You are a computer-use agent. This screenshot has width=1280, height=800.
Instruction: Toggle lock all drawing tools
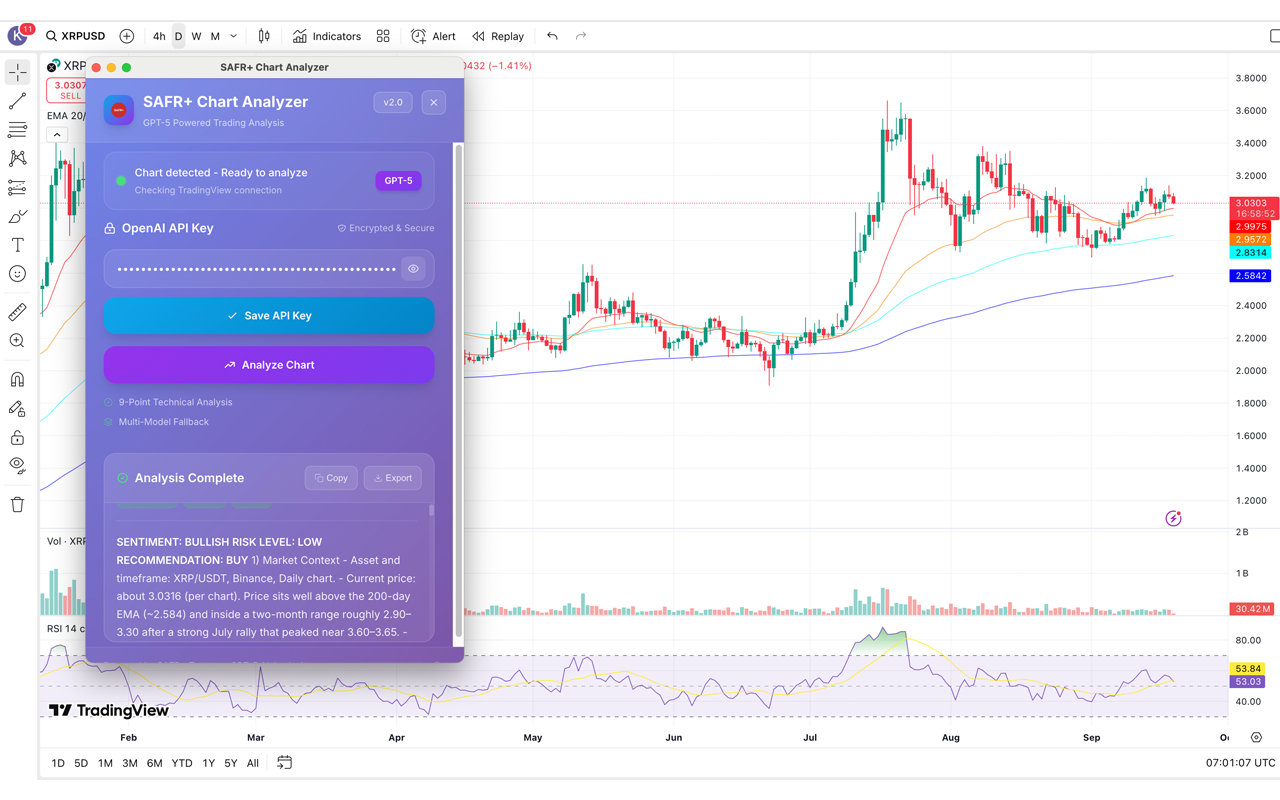(17, 438)
